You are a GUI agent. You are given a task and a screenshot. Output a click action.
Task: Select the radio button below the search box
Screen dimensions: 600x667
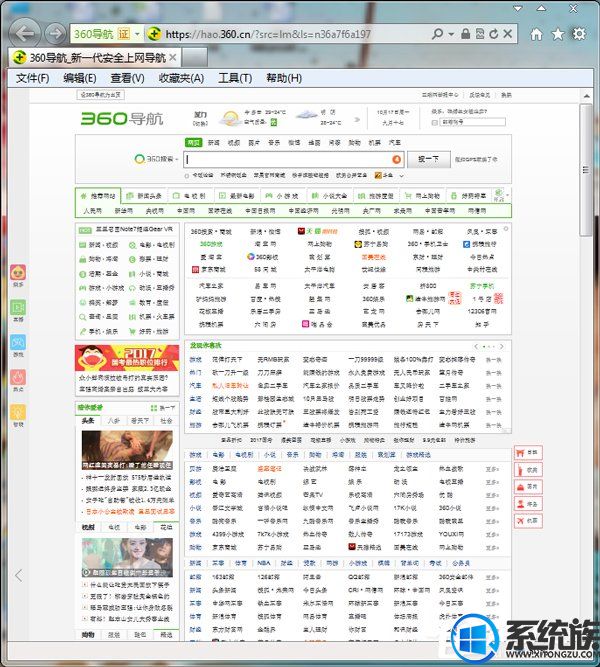pos(186,176)
